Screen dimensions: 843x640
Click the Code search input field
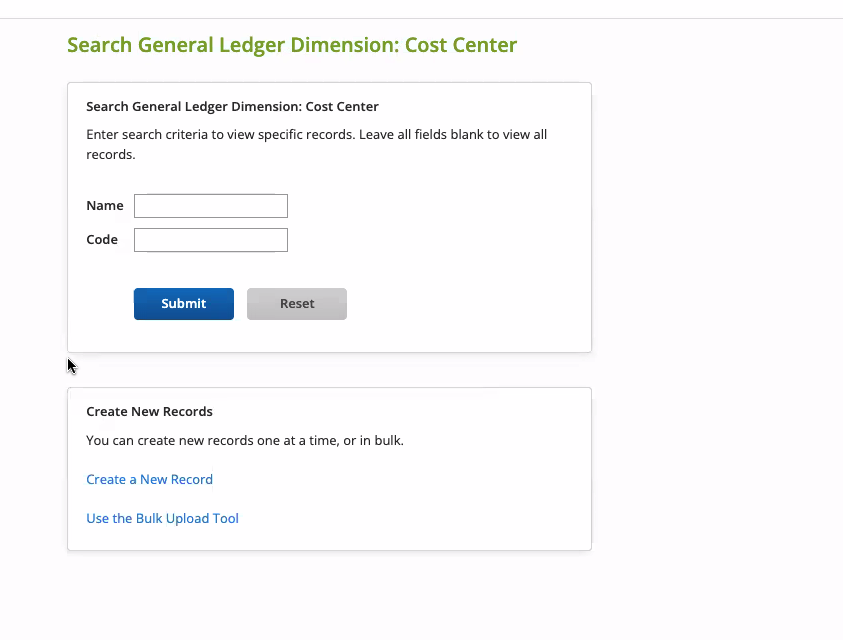[211, 240]
